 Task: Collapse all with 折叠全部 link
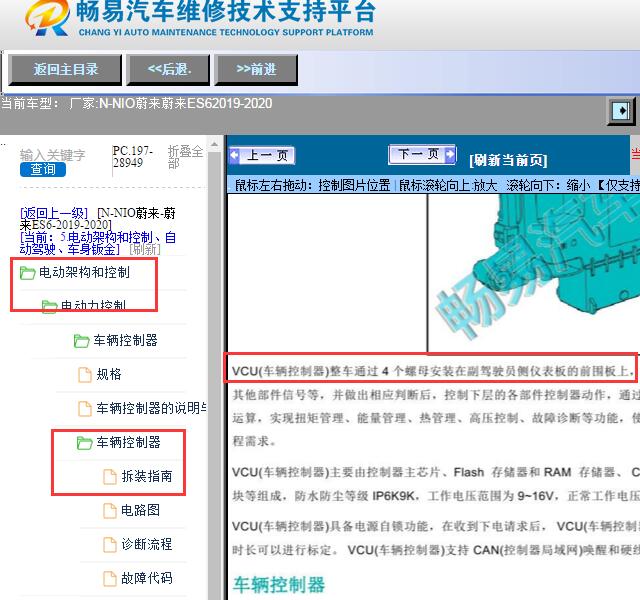pyautogui.click(x=185, y=157)
